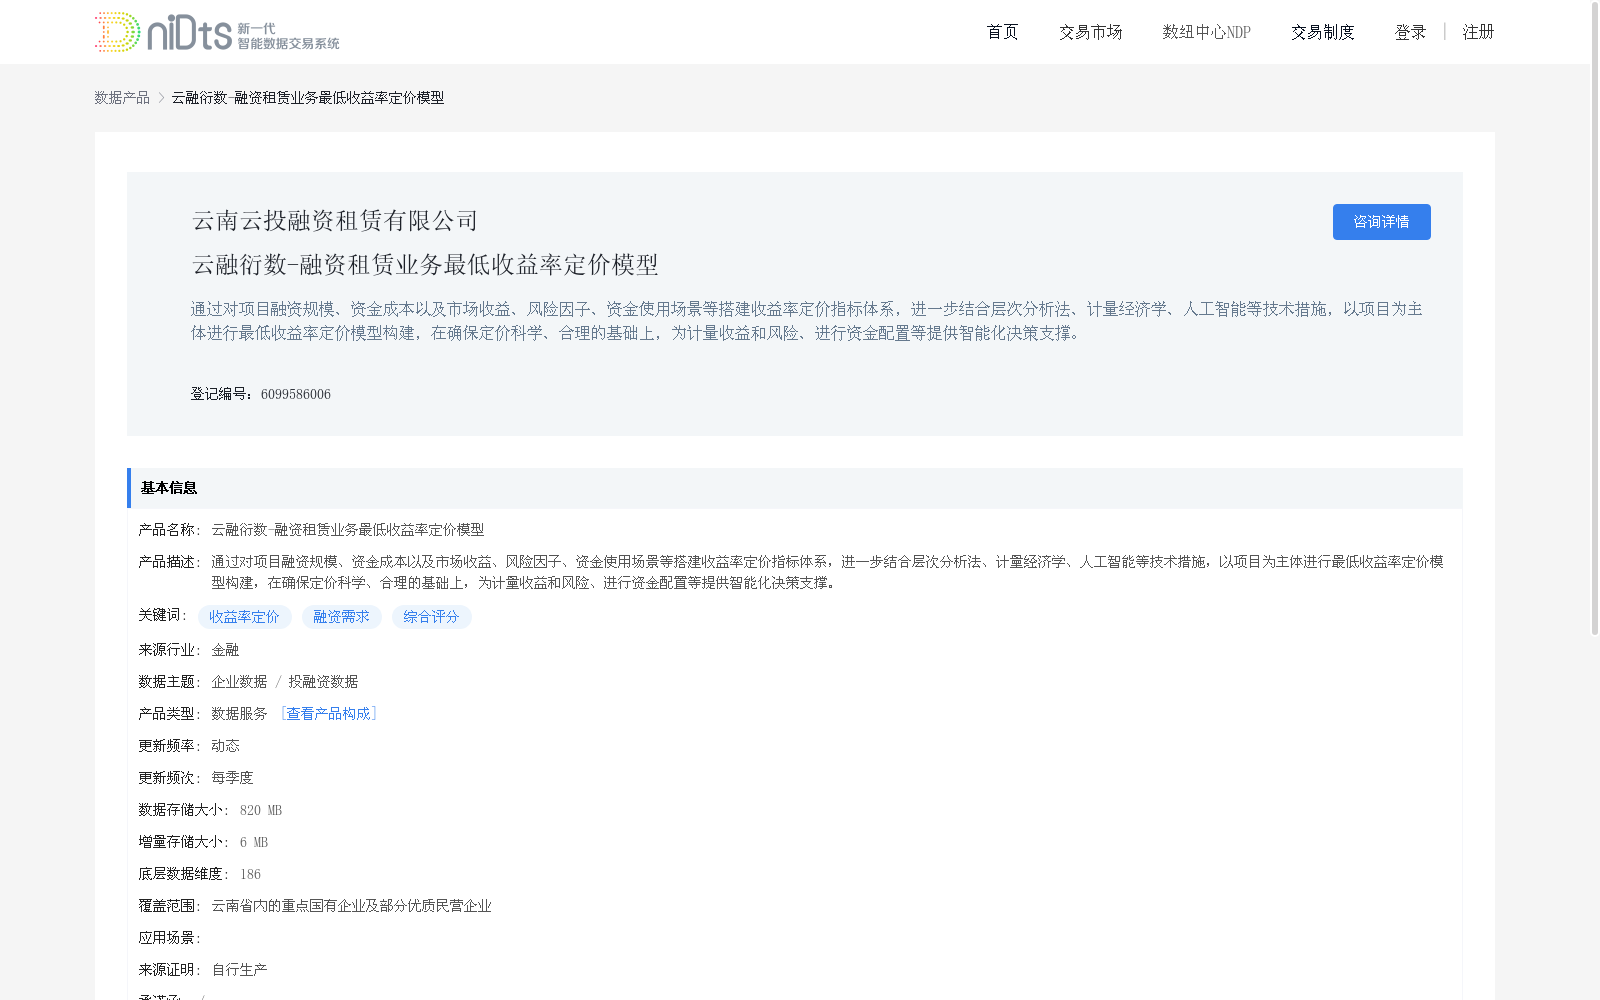Click coverage value 云南省内的重点国有企业及部分优质民营企业
The width and height of the screenshot is (1600, 1000).
pos(351,905)
